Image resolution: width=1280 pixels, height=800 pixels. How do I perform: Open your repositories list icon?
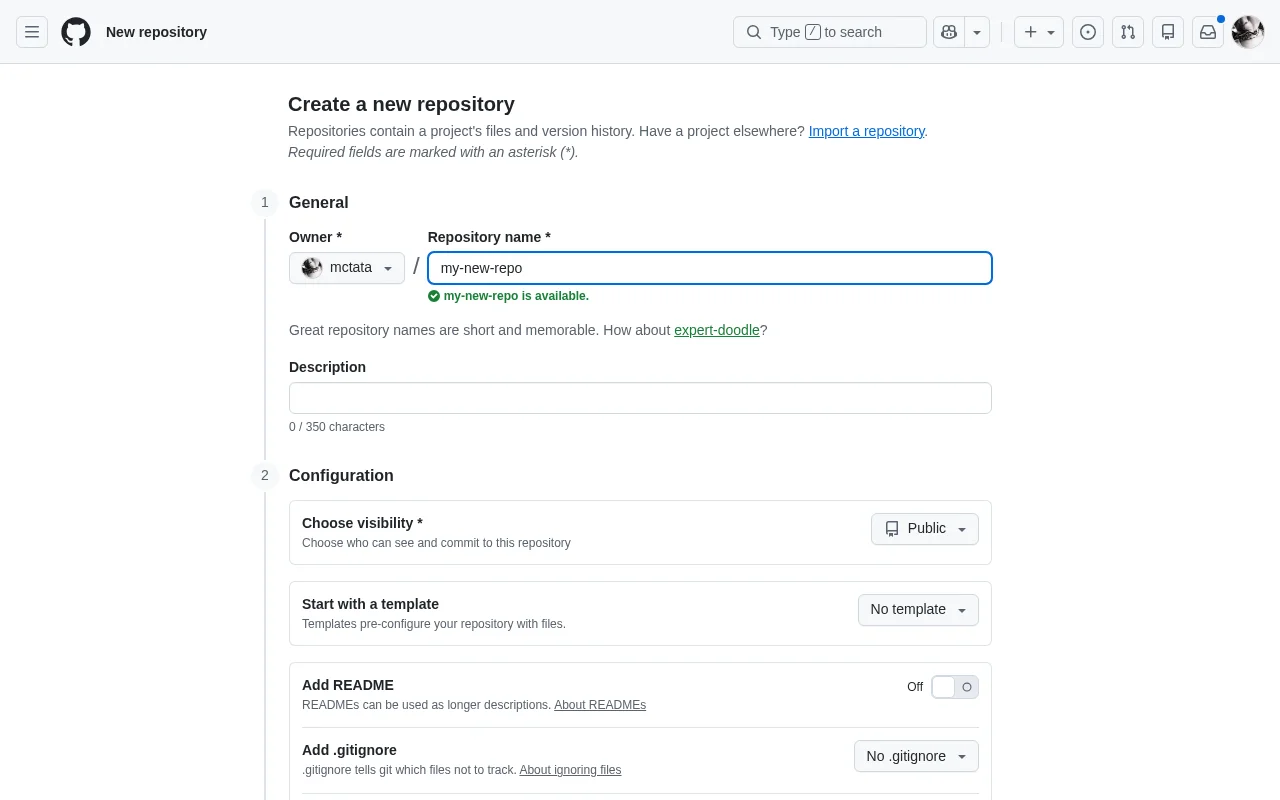tap(1168, 32)
